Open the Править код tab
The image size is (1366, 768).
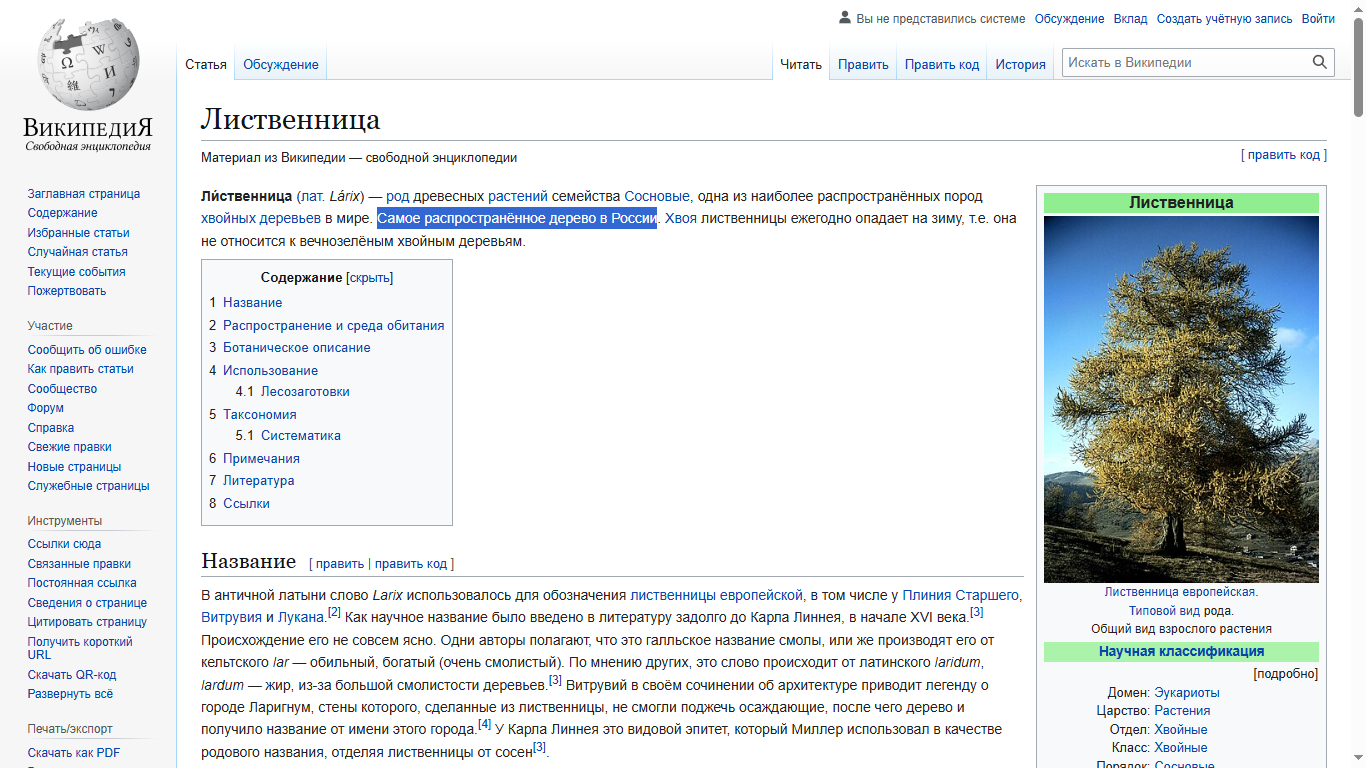click(941, 65)
